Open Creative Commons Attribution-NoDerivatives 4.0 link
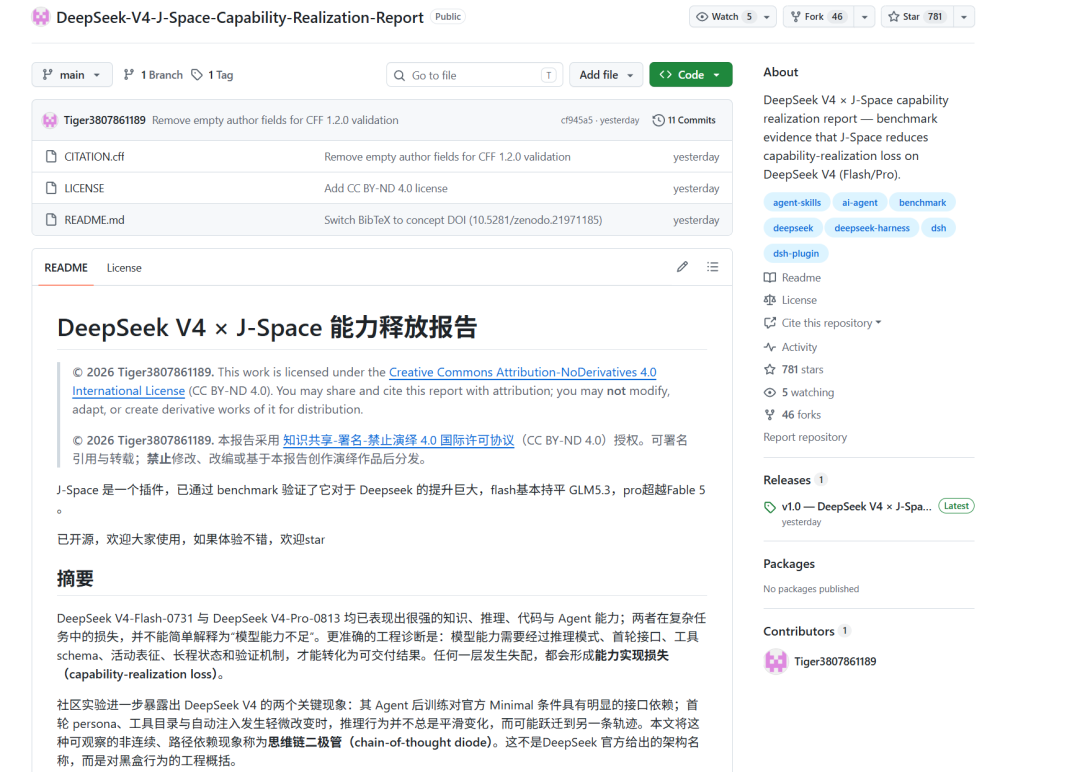Screen dimensions: 1080x772 [523, 372]
